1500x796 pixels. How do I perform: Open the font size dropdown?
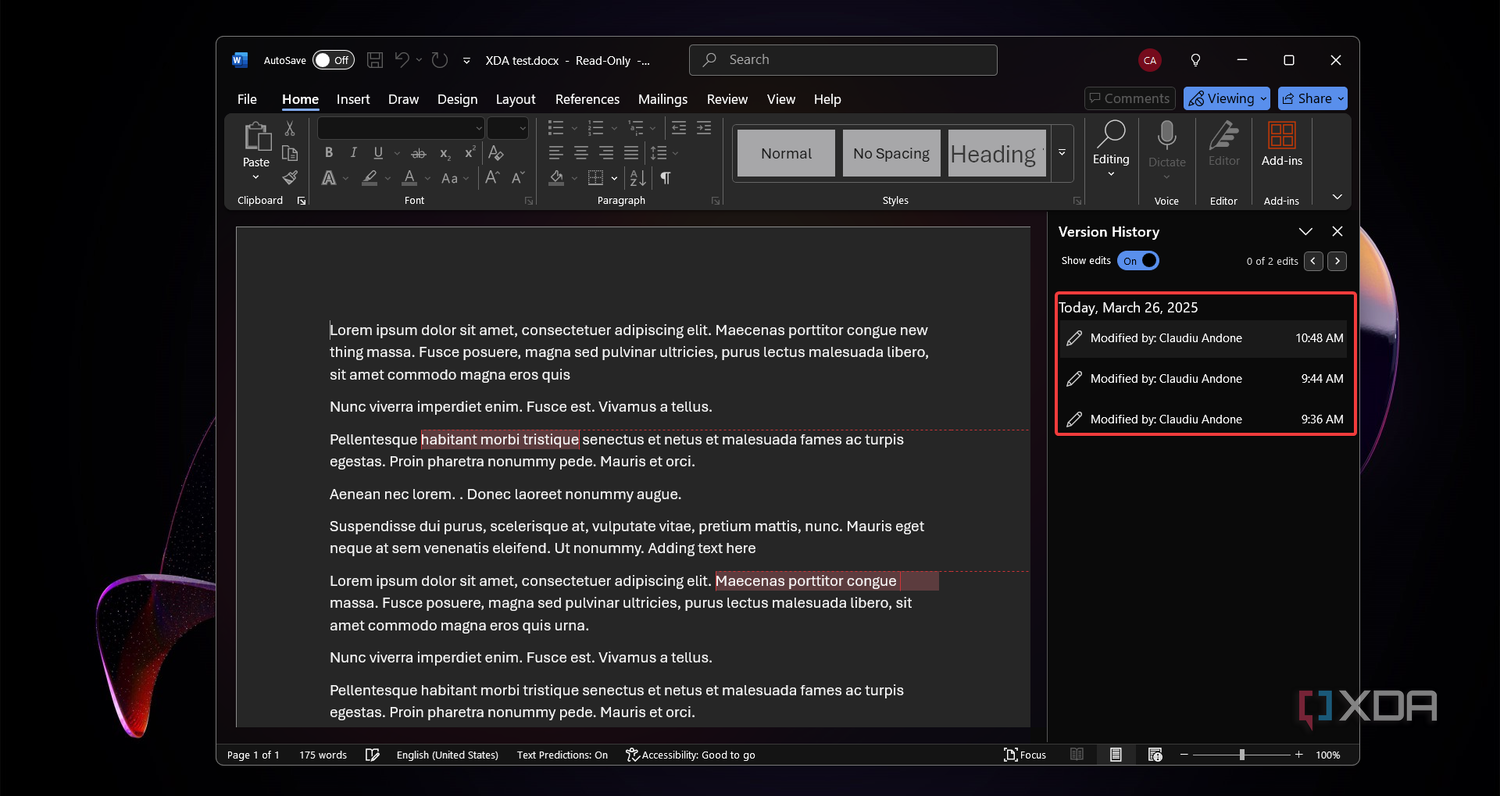521,128
